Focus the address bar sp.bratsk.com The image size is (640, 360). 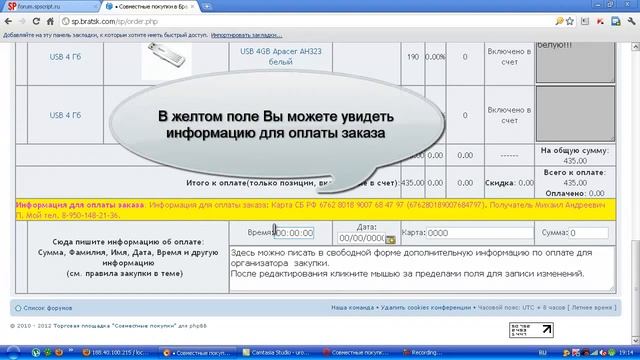tap(306, 21)
